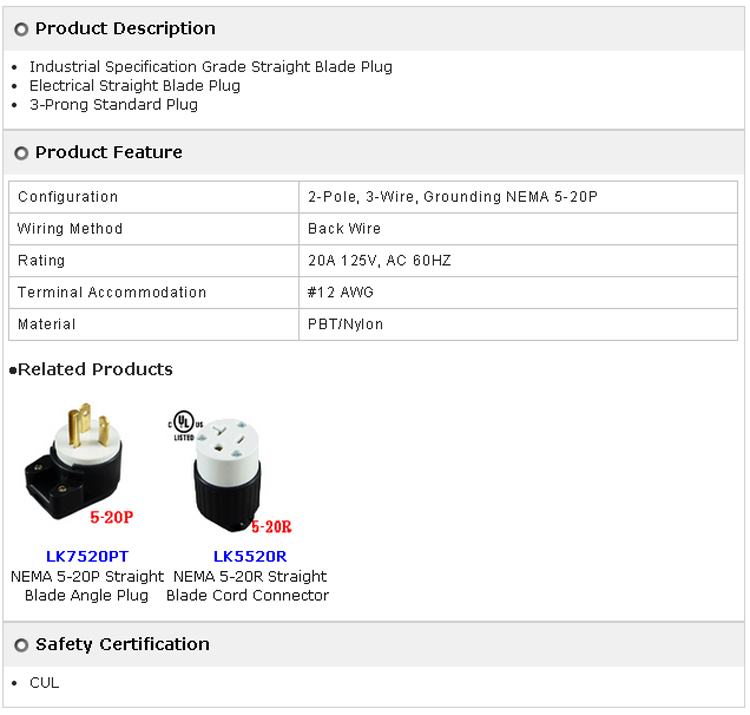Click the Product Feature circle icon

pos(21,154)
